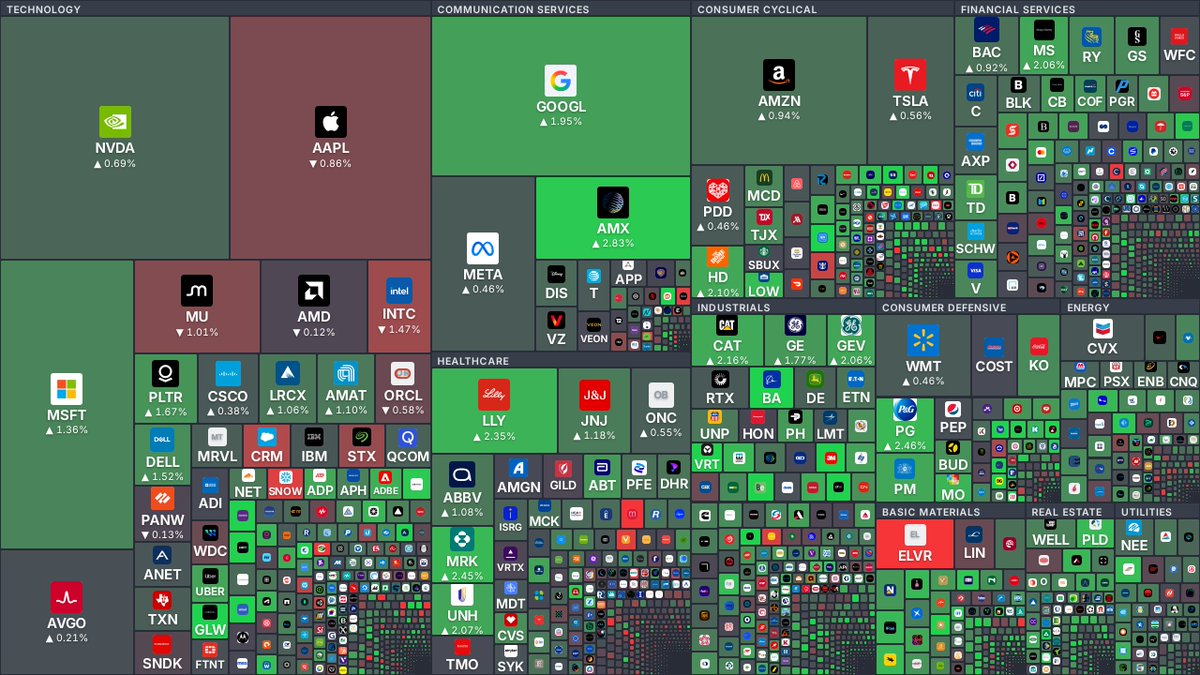Select the Tesla logo above TSLA

(x=910, y=76)
